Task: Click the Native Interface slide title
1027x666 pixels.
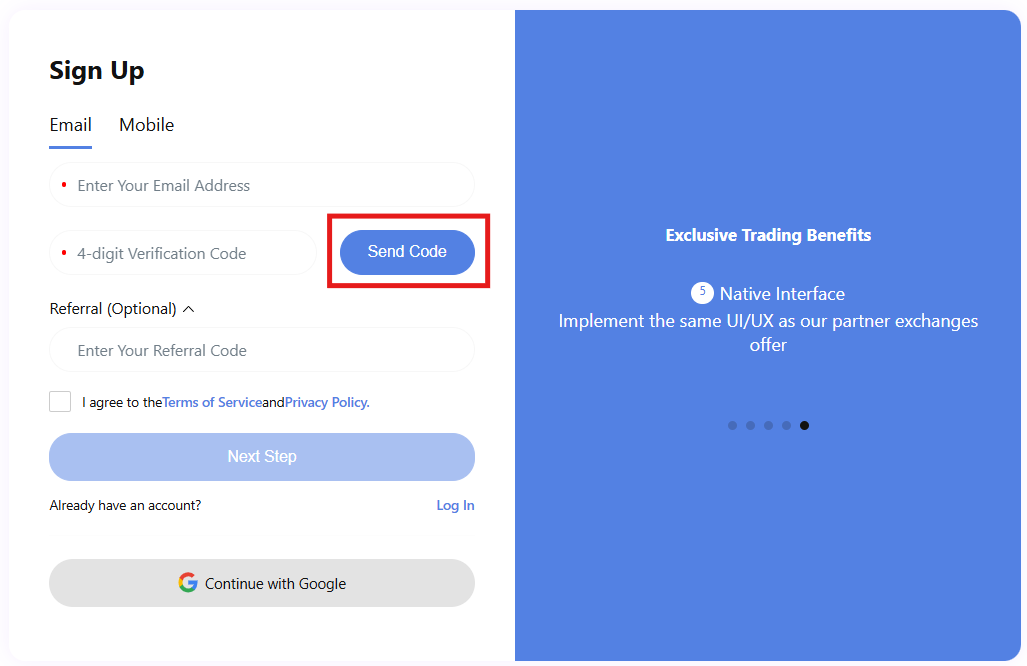Action: [782, 294]
